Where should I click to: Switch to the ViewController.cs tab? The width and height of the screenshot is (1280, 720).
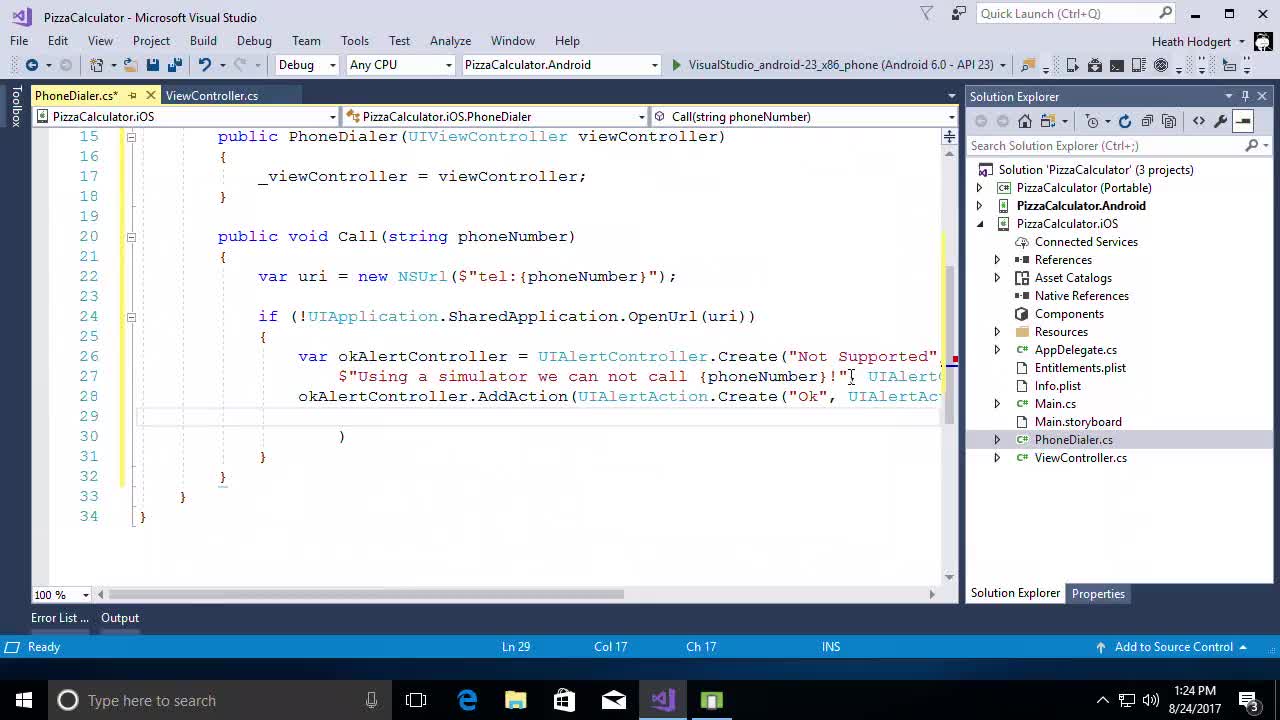(211, 95)
